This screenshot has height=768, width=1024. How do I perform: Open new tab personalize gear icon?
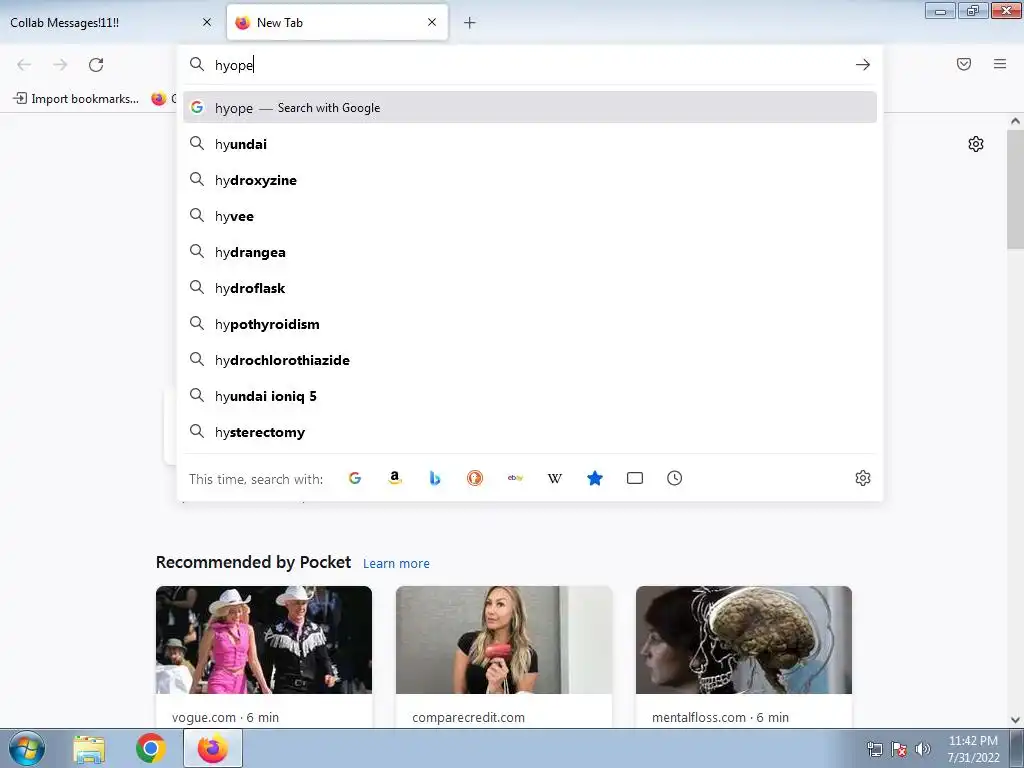pyautogui.click(x=976, y=144)
